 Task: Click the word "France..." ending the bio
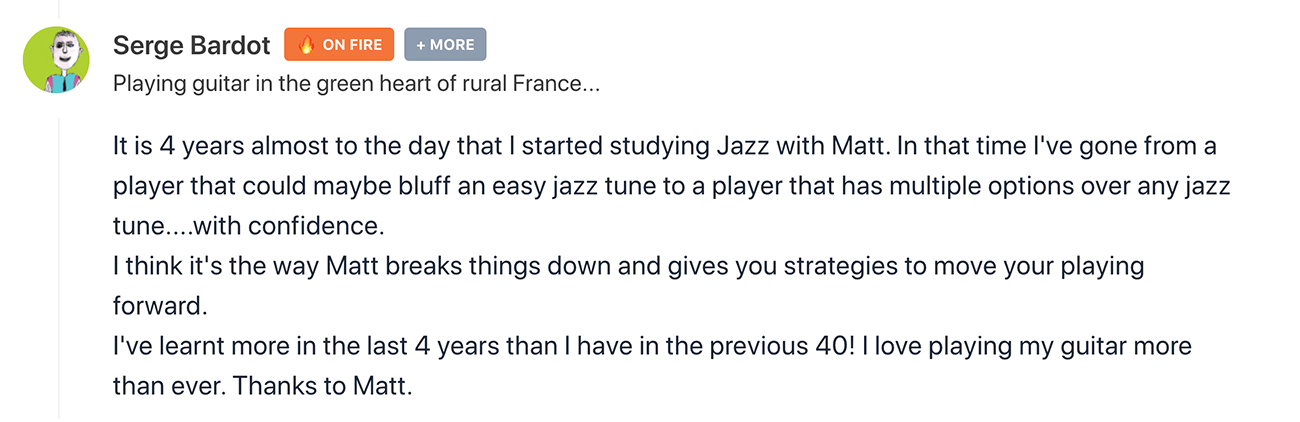[556, 84]
